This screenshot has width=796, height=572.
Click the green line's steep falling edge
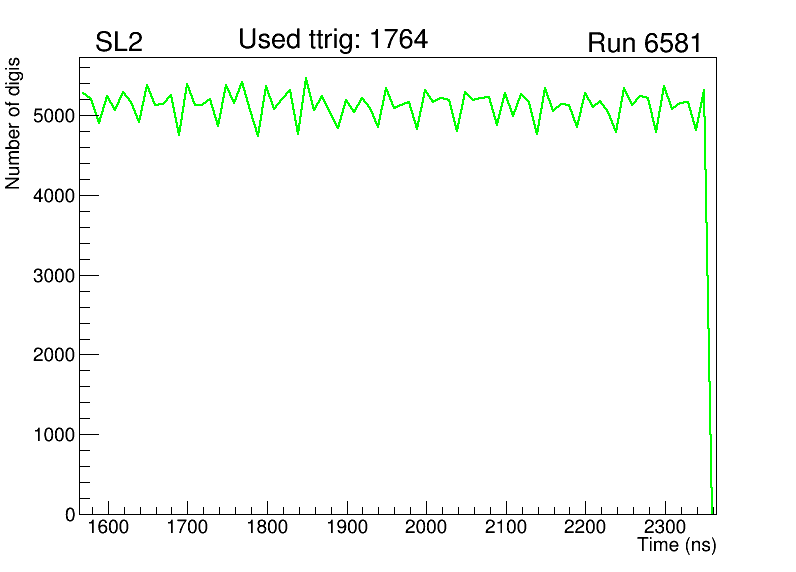708,300
